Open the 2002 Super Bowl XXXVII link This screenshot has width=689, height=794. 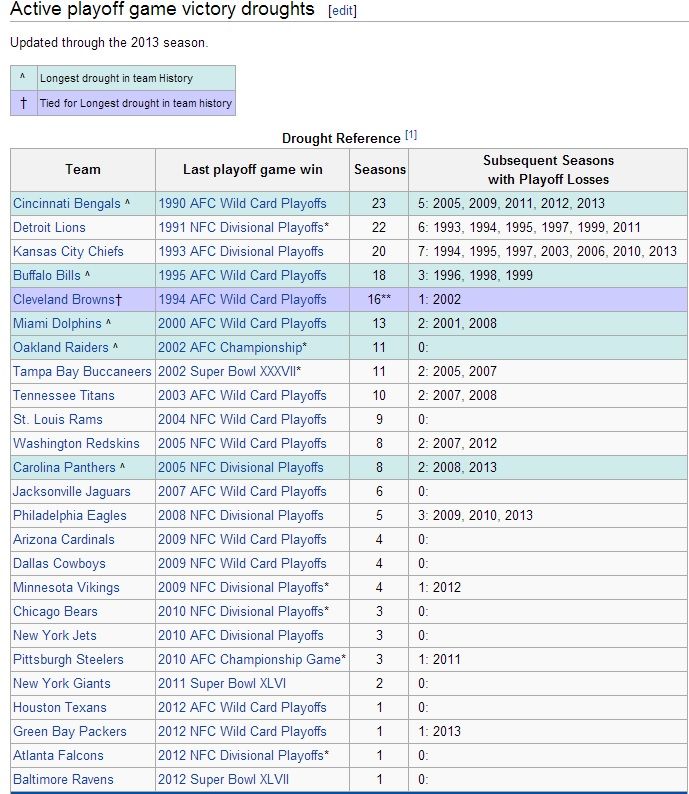[227, 371]
